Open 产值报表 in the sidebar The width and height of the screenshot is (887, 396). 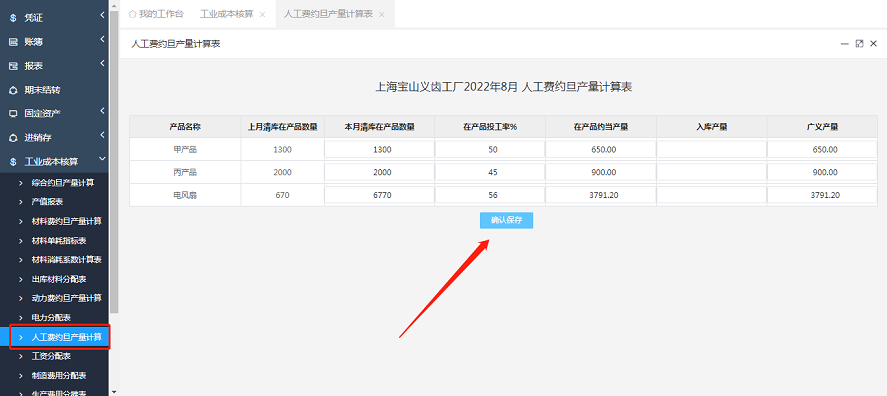tap(48, 202)
